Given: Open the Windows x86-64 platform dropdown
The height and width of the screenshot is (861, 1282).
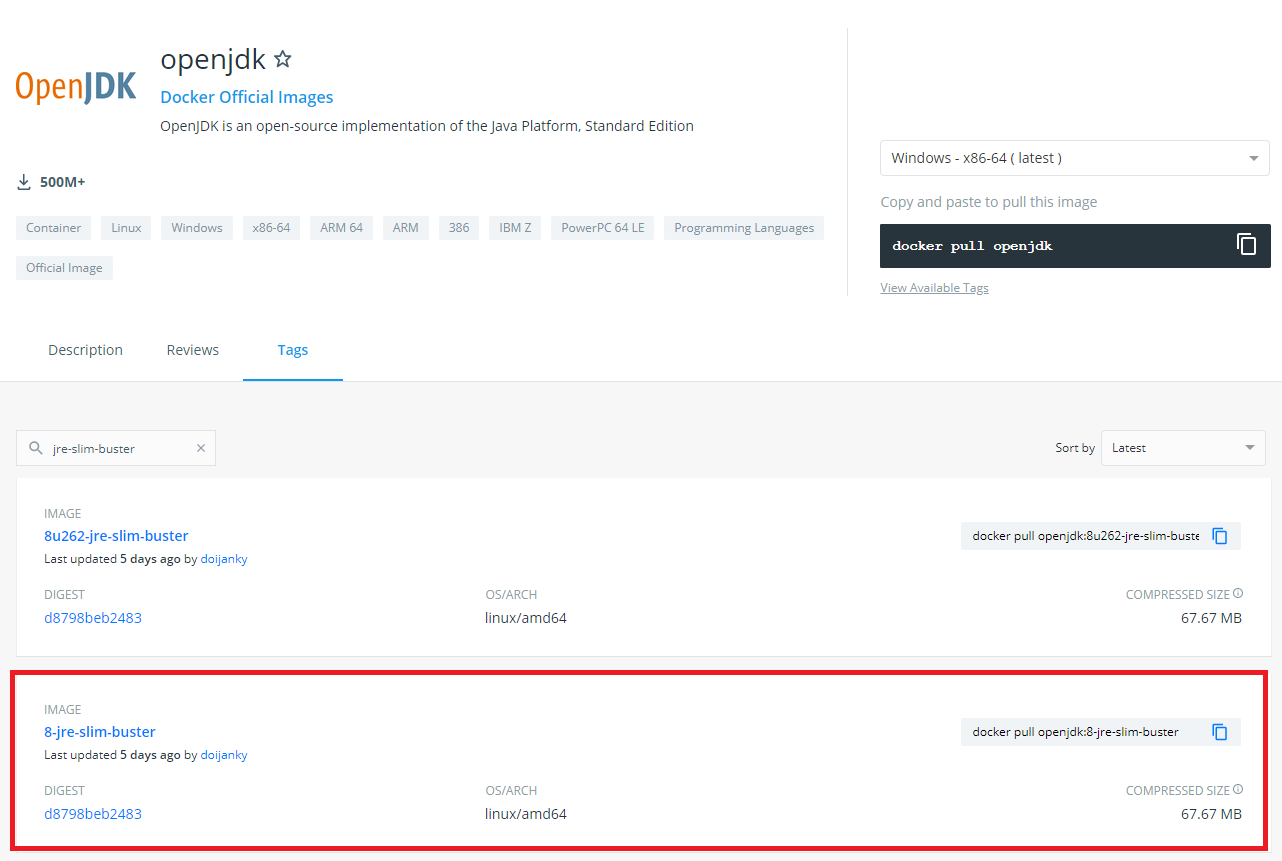Looking at the screenshot, I should [x=1075, y=158].
